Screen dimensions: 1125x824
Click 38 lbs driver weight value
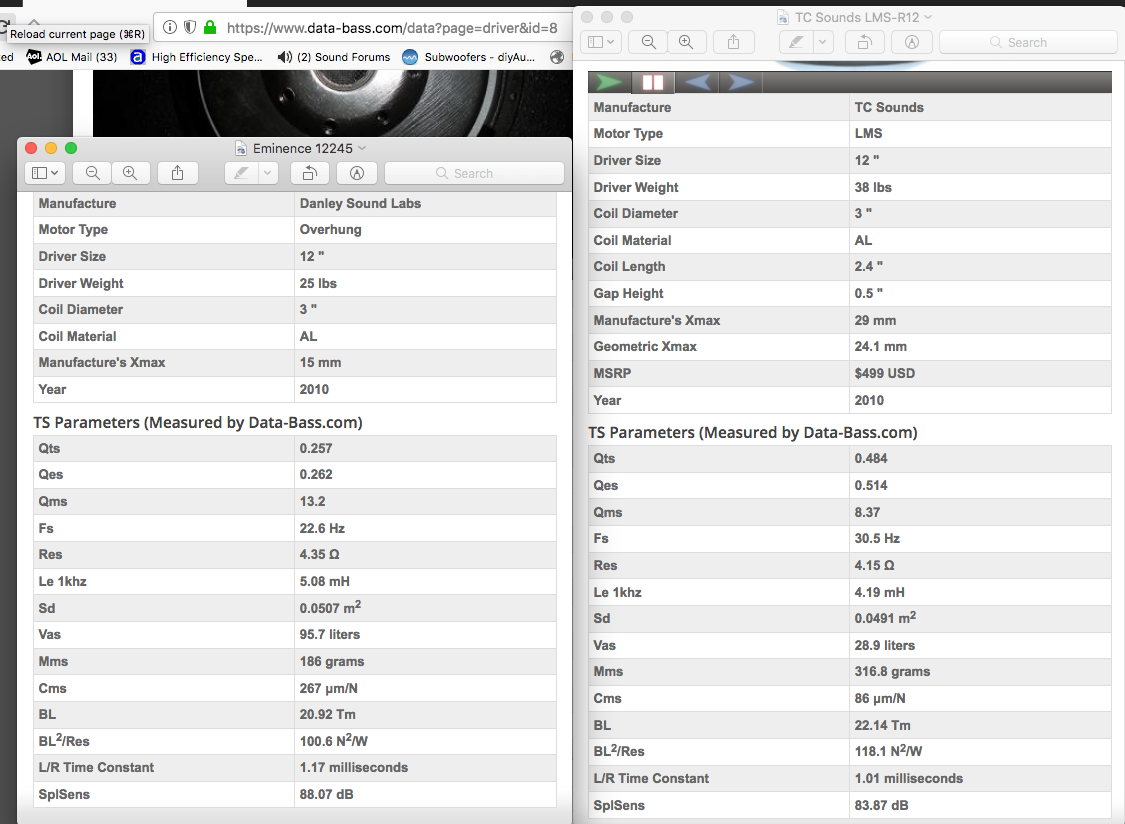point(873,187)
